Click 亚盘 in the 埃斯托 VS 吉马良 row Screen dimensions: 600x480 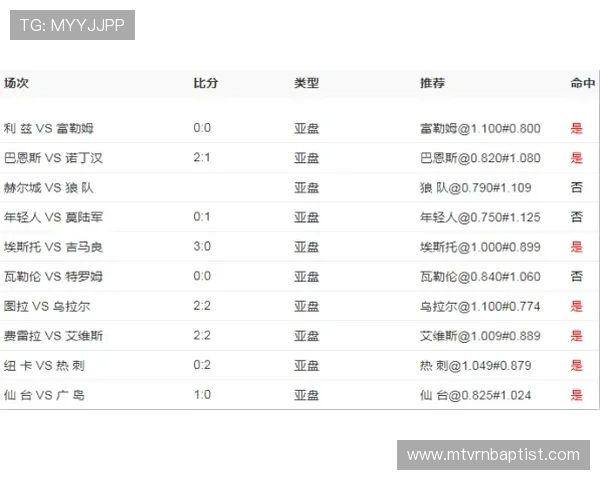click(x=306, y=247)
